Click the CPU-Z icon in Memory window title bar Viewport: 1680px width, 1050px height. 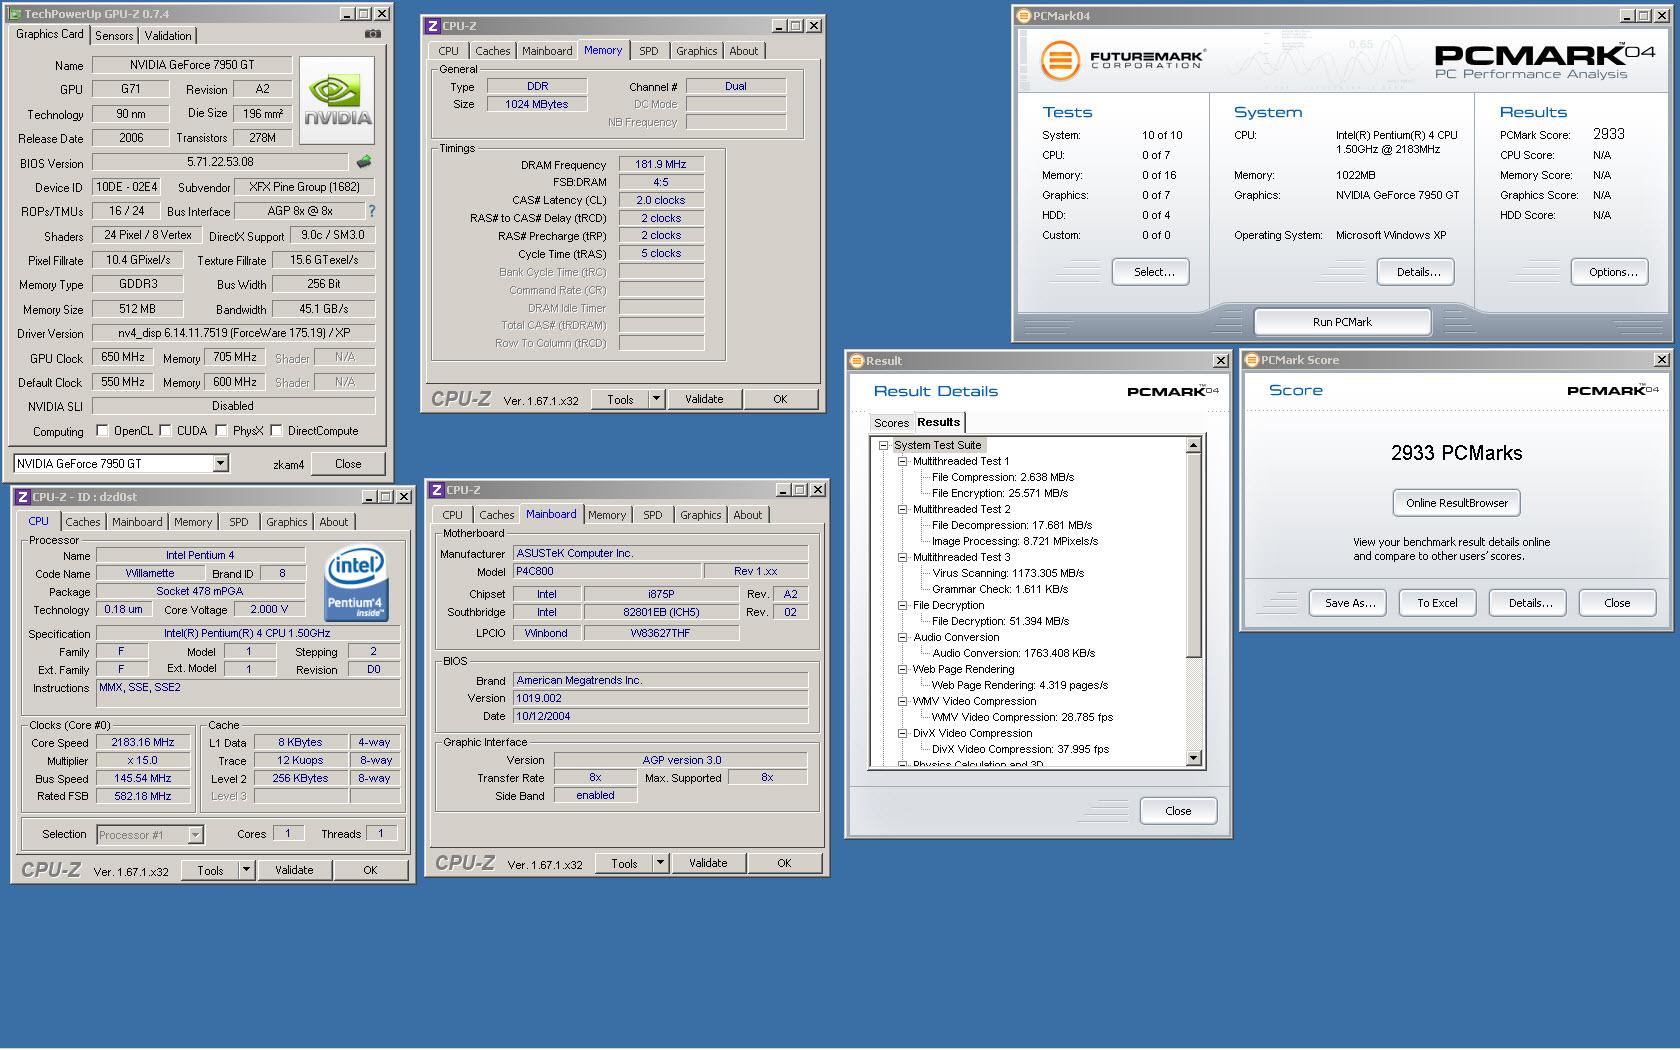(x=432, y=26)
